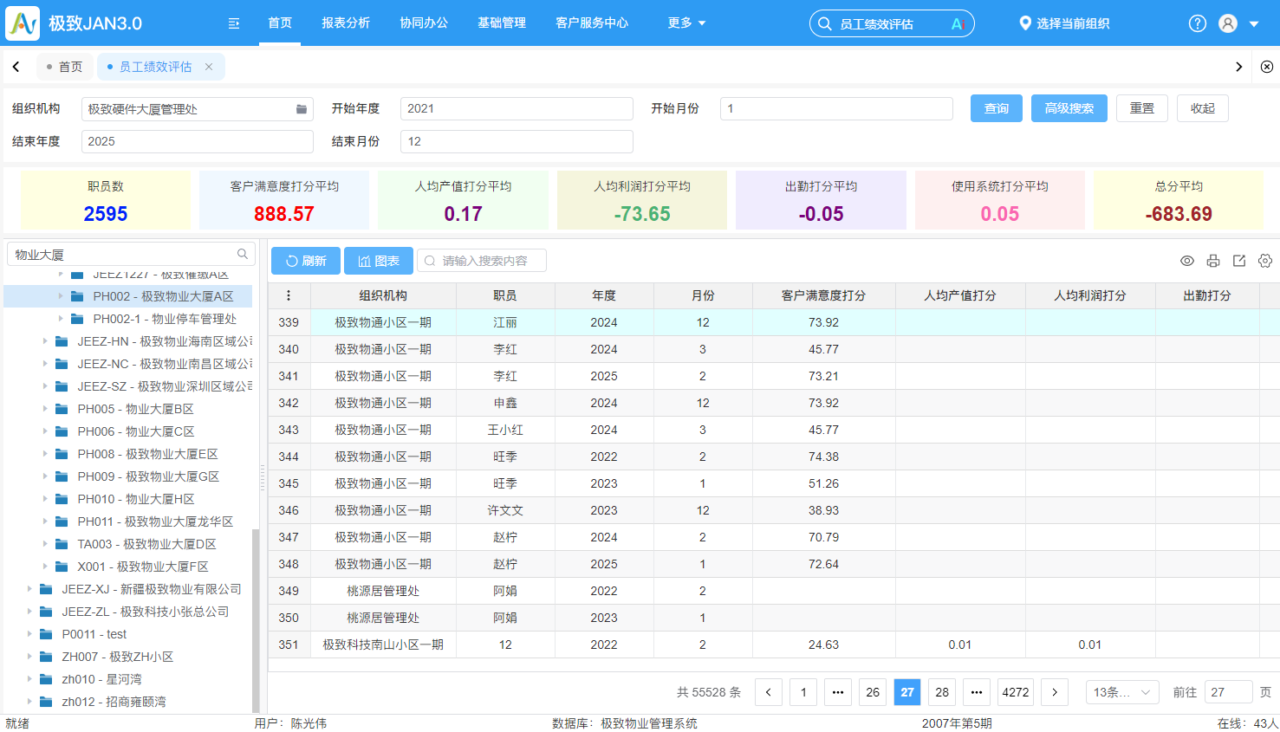Click 许文文 cell in row 346
This screenshot has width=1280, height=732.
point(505,510)
